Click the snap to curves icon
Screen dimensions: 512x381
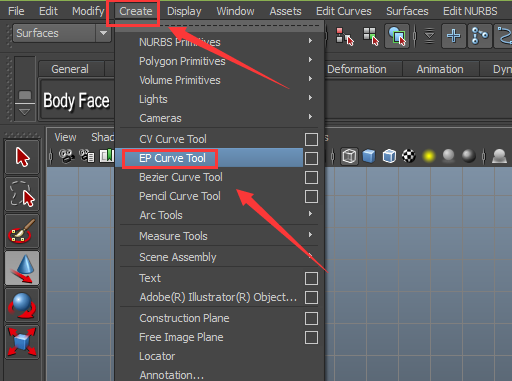479,36
